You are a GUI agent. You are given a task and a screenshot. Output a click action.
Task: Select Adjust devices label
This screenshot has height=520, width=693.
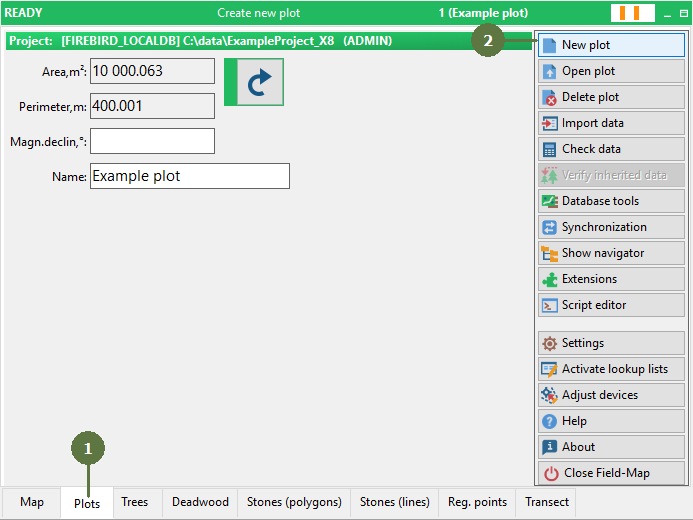click(600, 395)
